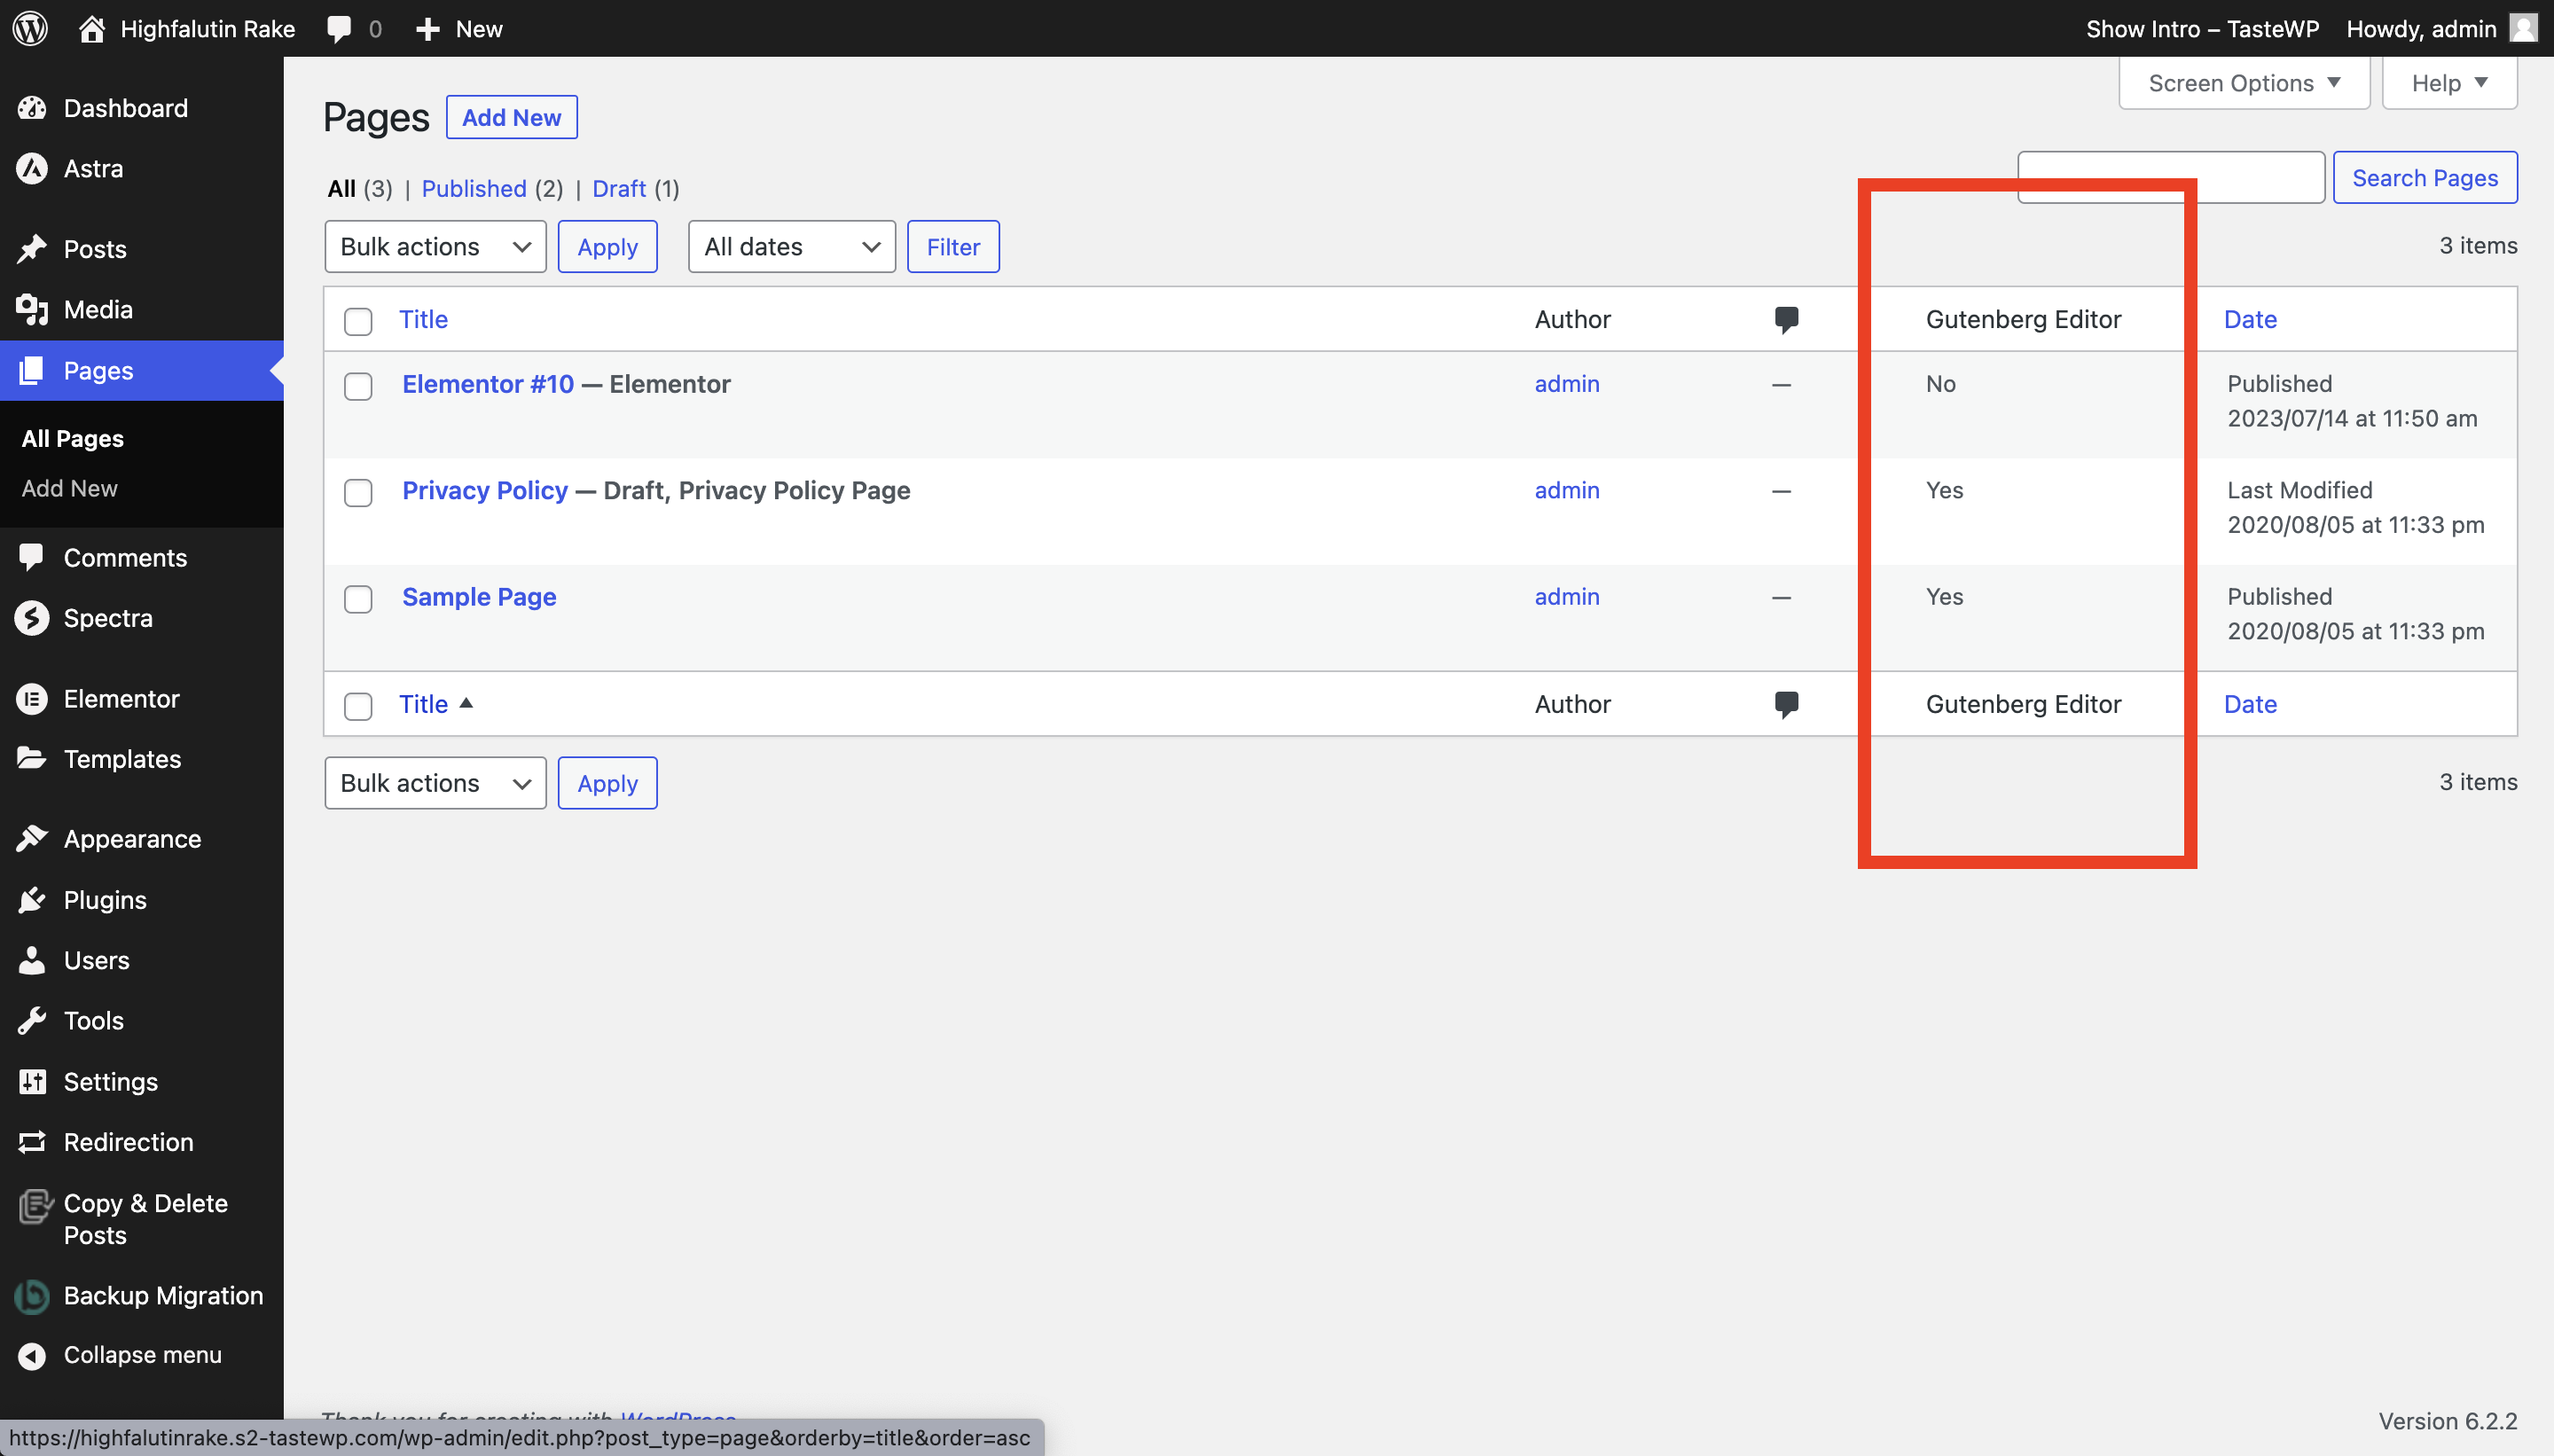Screen dimensions: 2554x1456
Task: Click the comments bubble icon in admin bar
Action: [340, 28]
